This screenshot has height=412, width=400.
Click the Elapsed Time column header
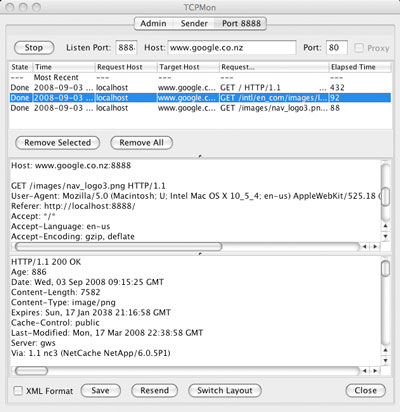pyautogui.click(x=360, y=67)
